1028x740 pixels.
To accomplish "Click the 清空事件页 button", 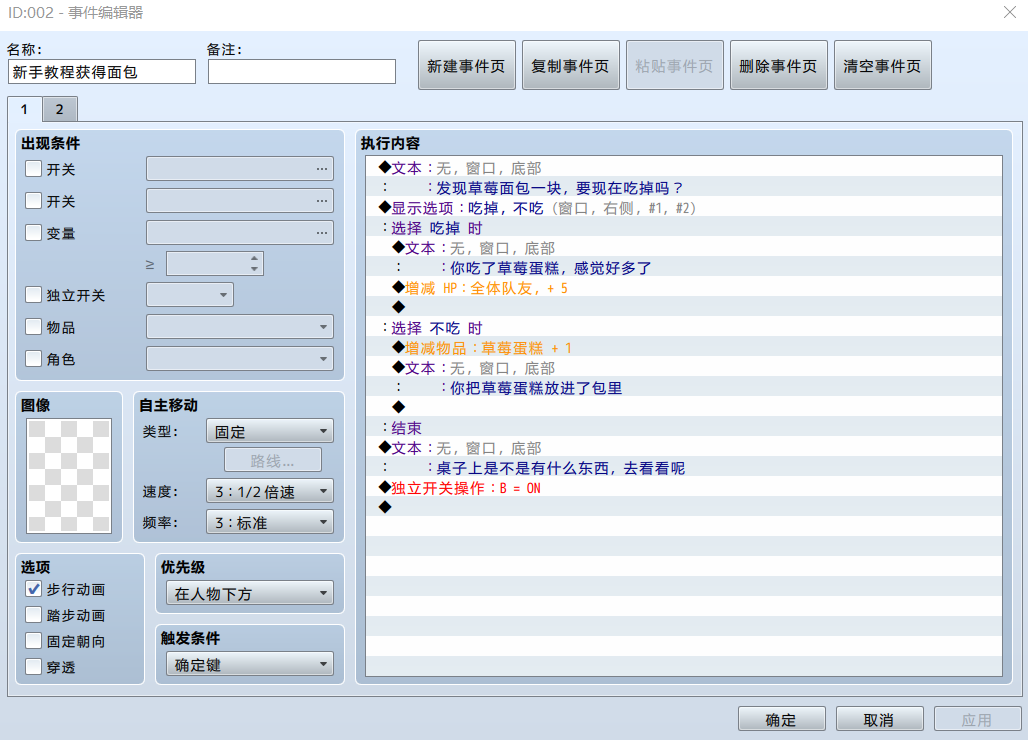I will (882, 66).
